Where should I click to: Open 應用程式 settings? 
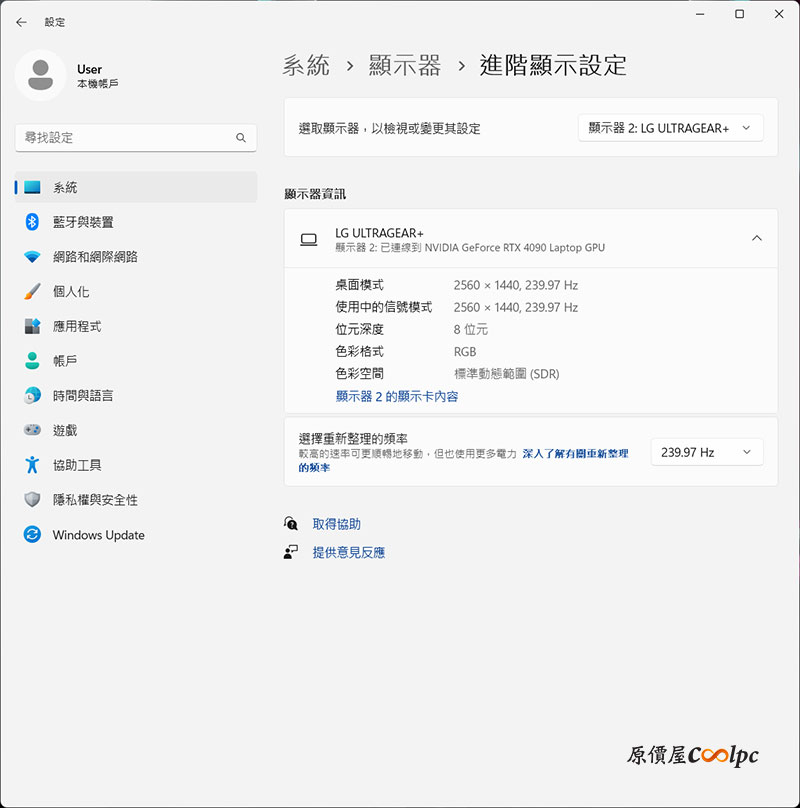tap(136, 326)
